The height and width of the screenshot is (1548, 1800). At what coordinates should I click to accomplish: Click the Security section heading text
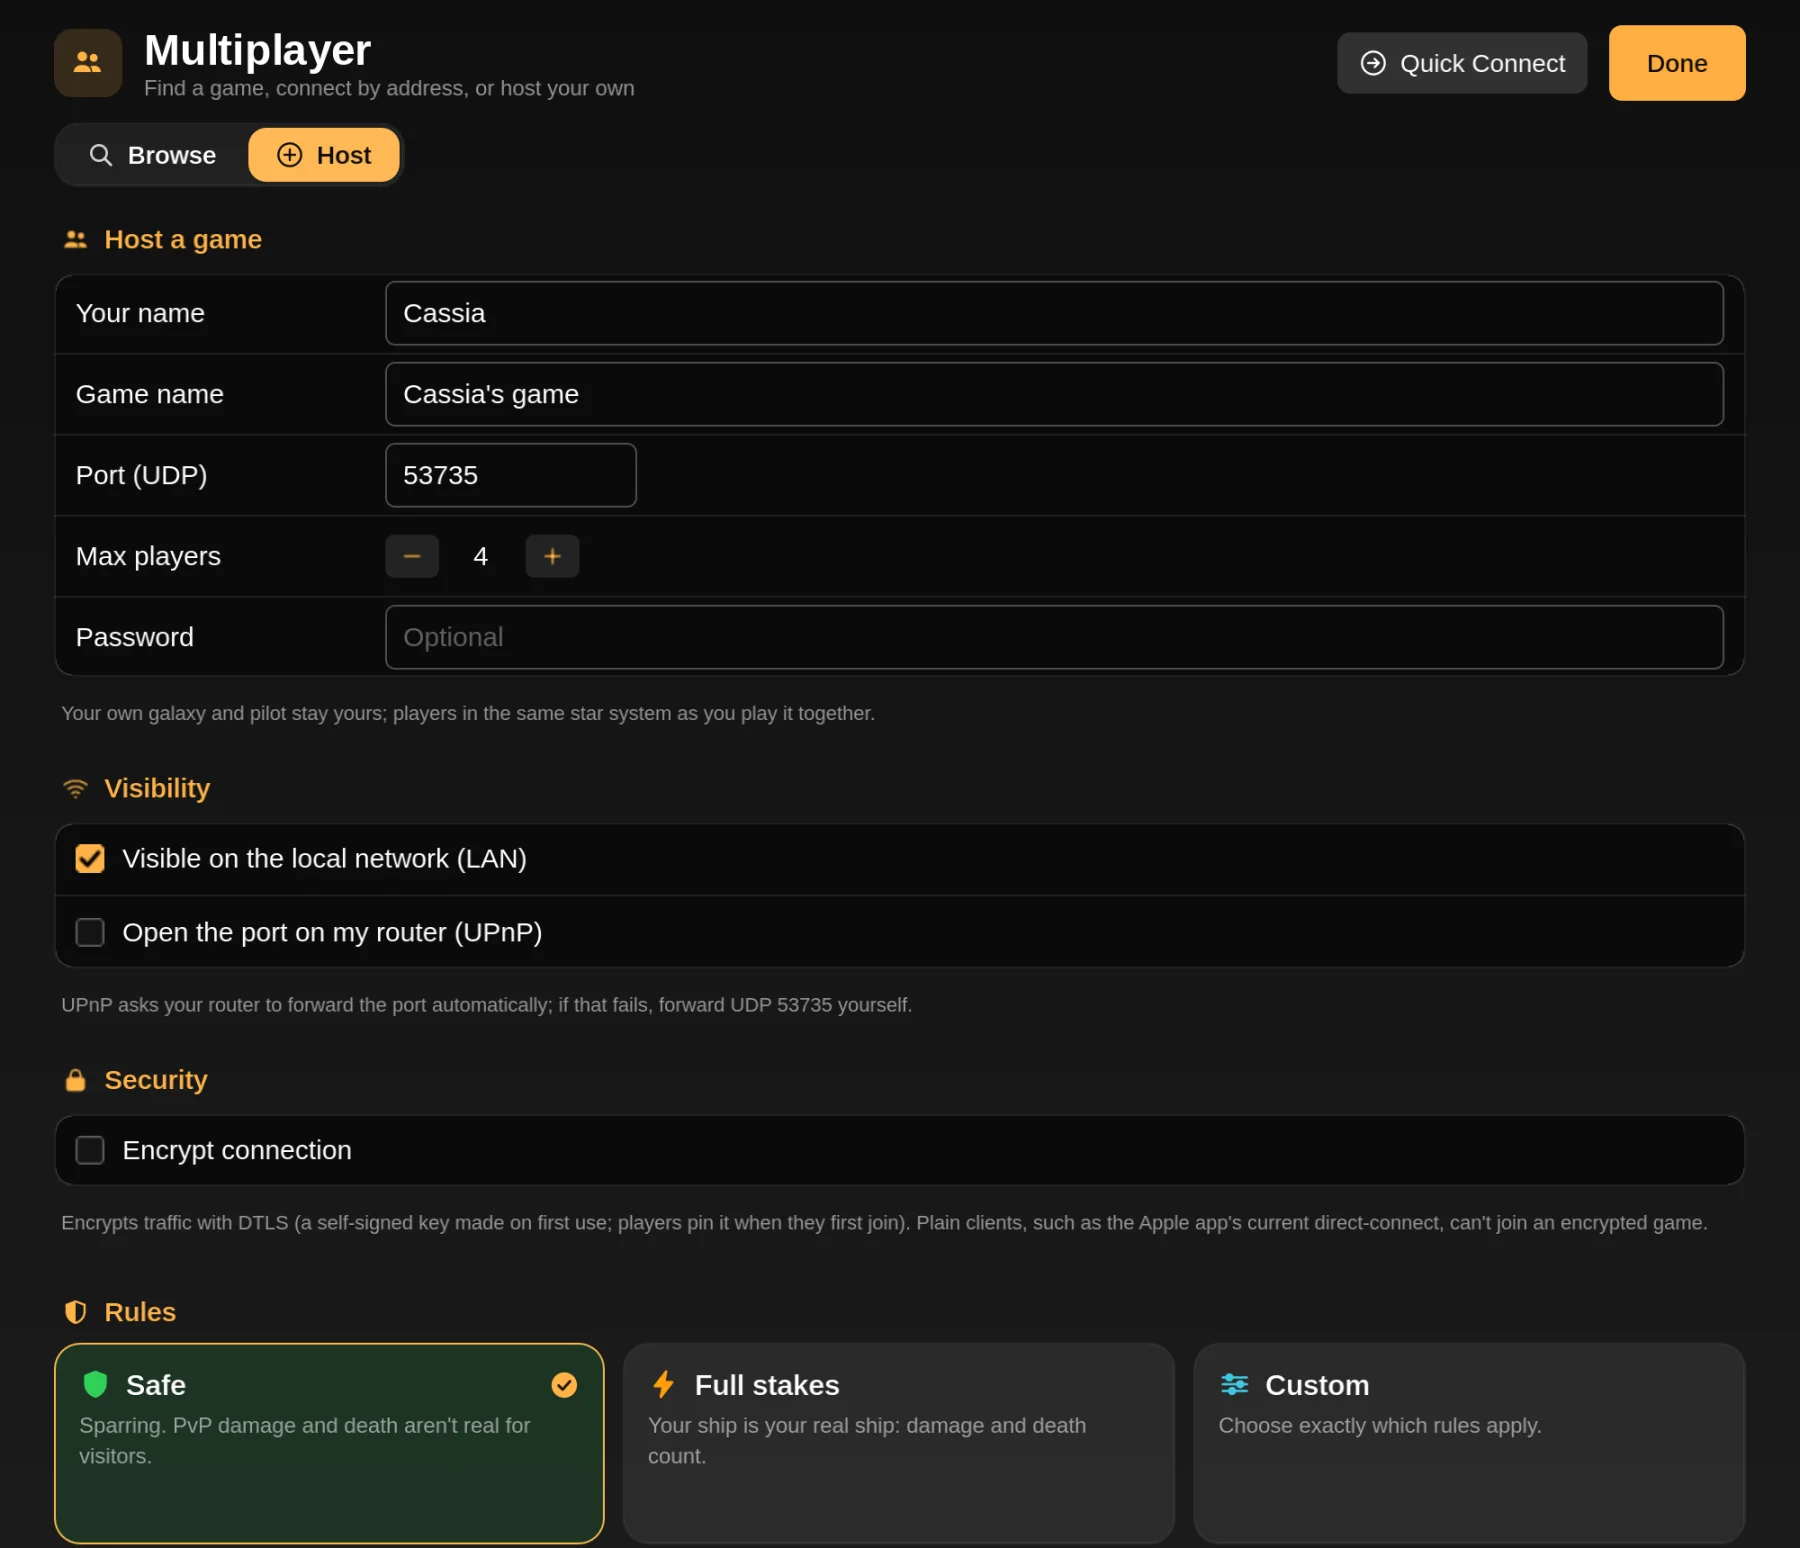point(156,1080)
